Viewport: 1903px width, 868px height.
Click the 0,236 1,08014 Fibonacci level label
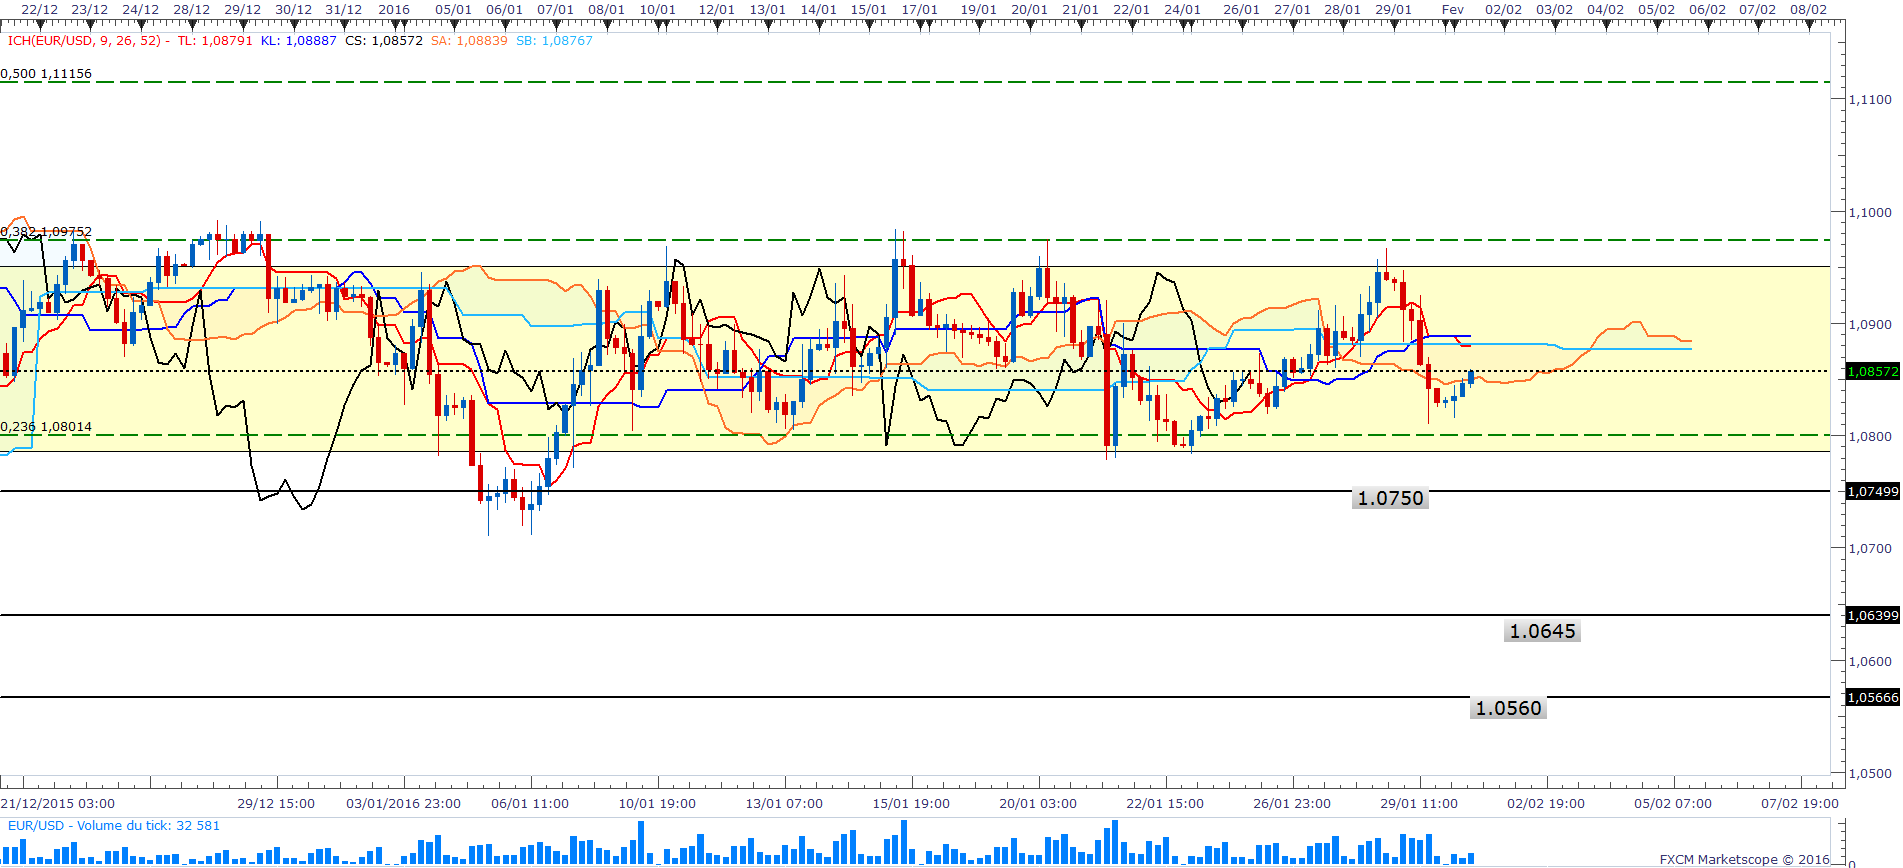pos(46,427)
